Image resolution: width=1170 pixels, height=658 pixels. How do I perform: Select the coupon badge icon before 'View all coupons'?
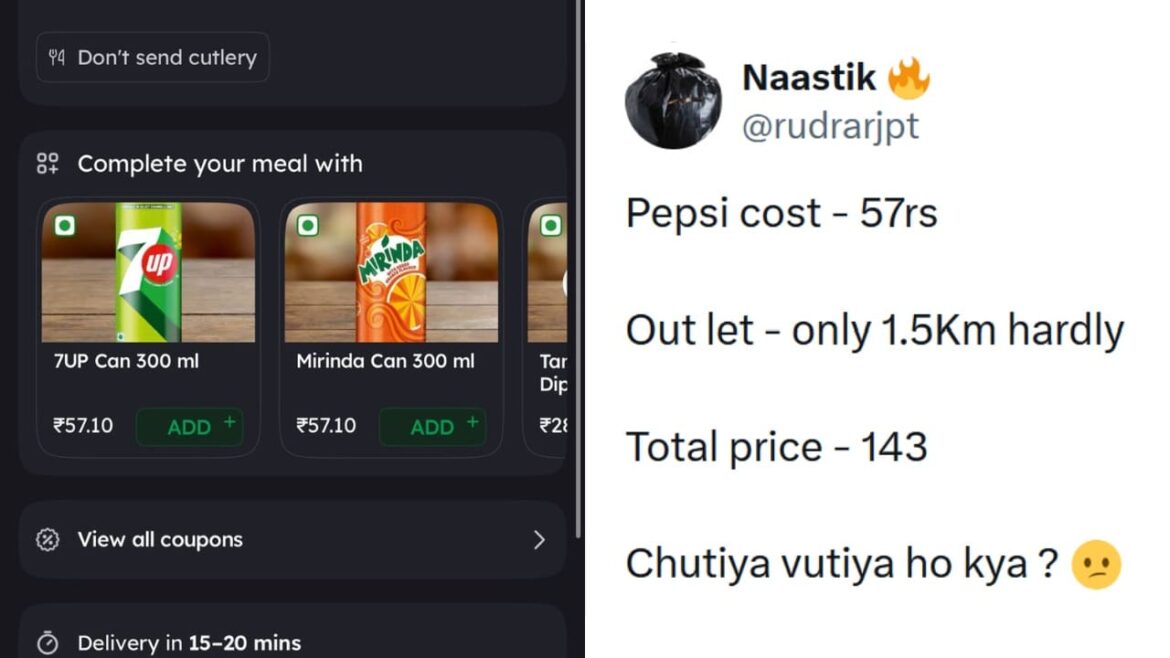[x=48, y=539]
